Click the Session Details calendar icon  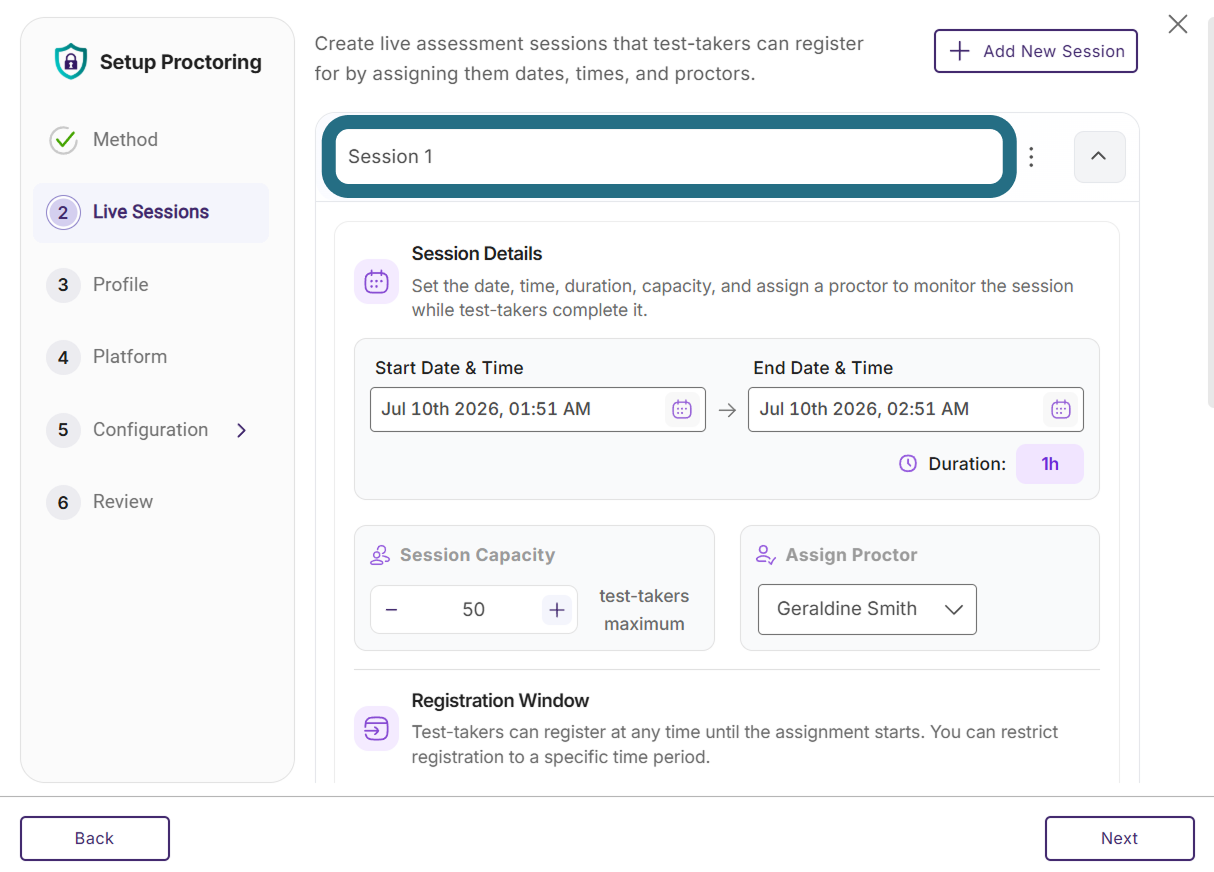click(376, 282)
